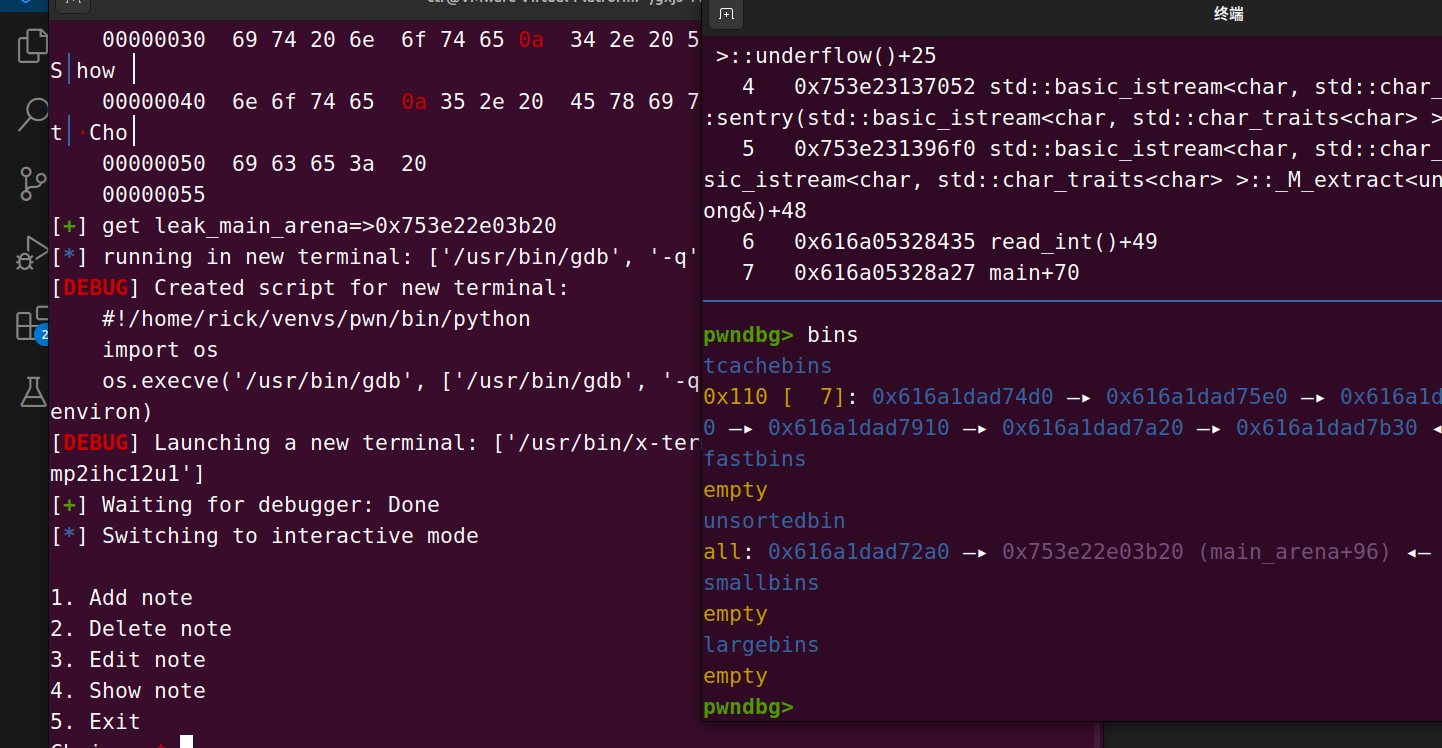
Task: Click the "2. Delete note" menu line
Action: 140,629
